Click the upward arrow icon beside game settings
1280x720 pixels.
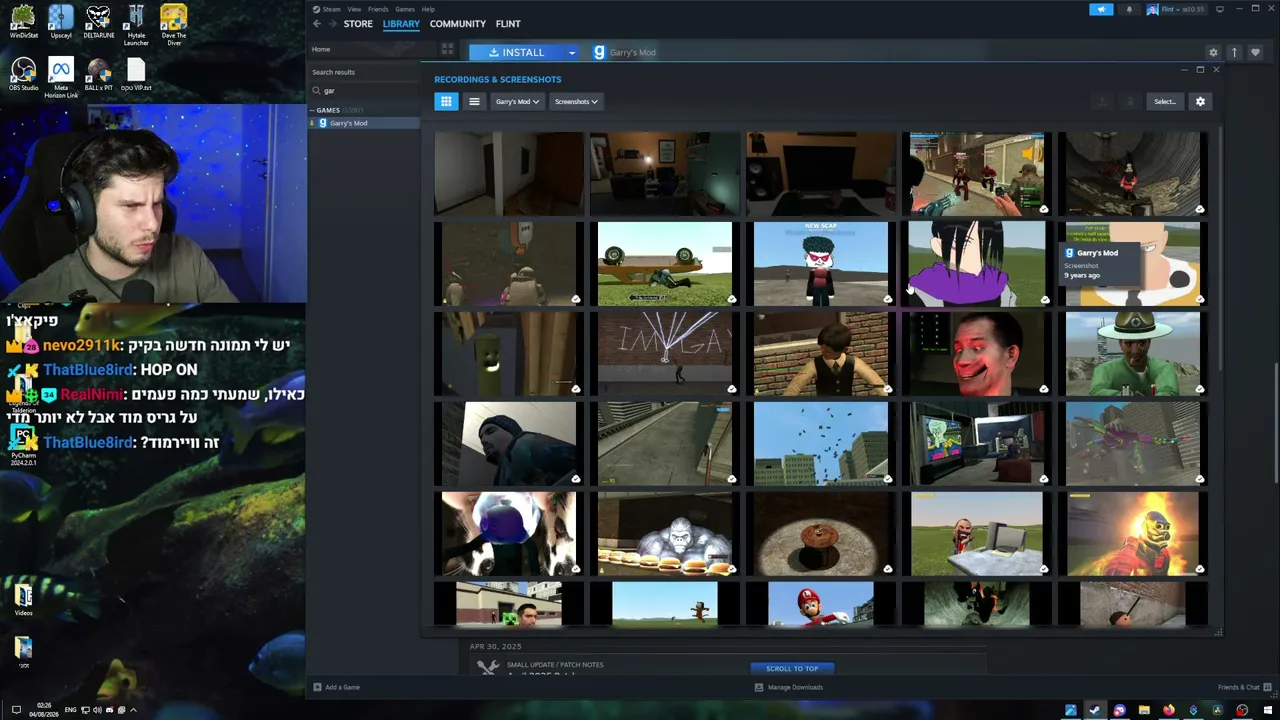coord(1234,52)
